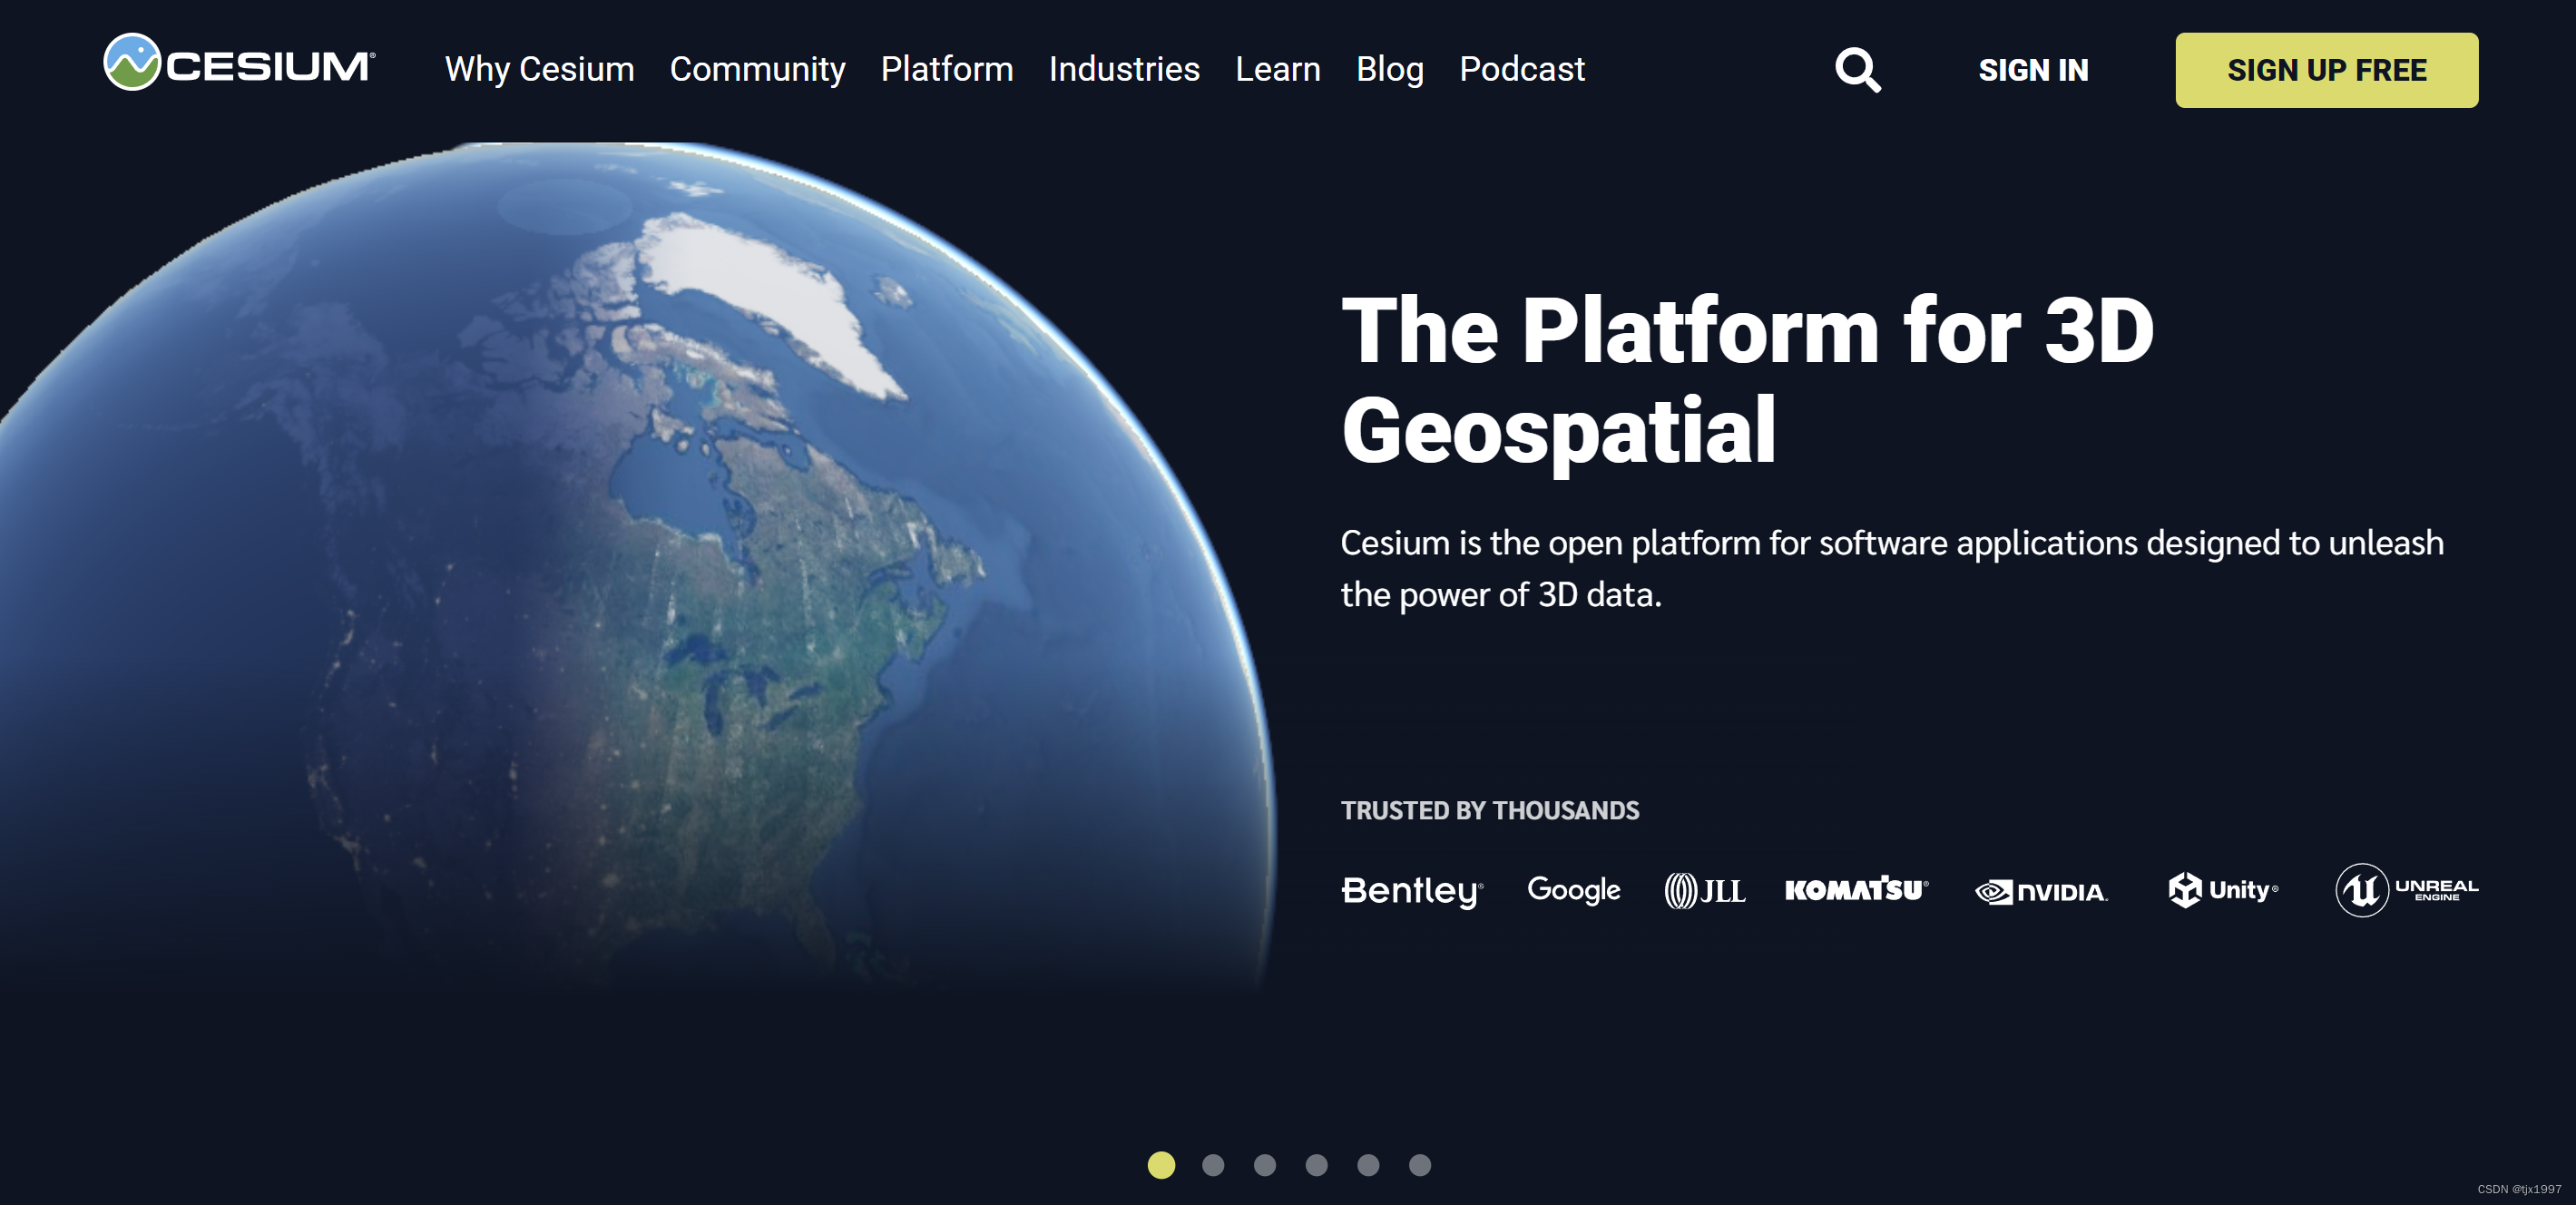This screenshot has width=2576, height=1205.
Task: Open the Learn menu item
Action: 1277,69
